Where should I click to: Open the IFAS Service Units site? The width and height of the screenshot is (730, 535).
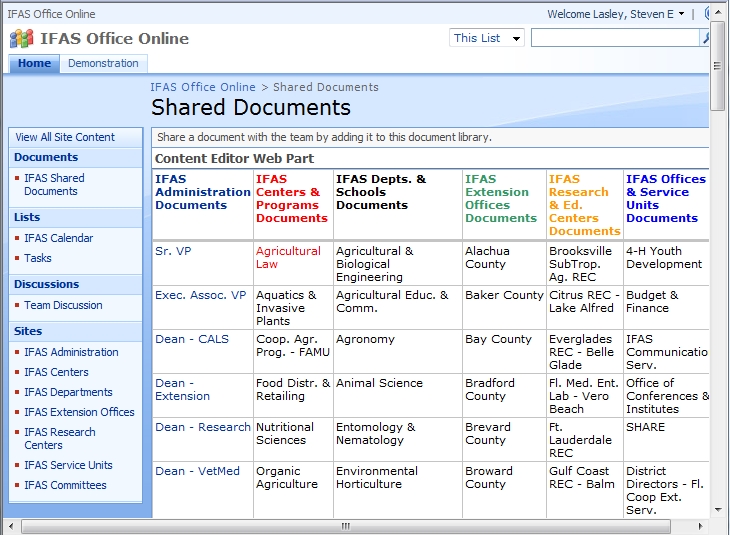pos(68,466)
